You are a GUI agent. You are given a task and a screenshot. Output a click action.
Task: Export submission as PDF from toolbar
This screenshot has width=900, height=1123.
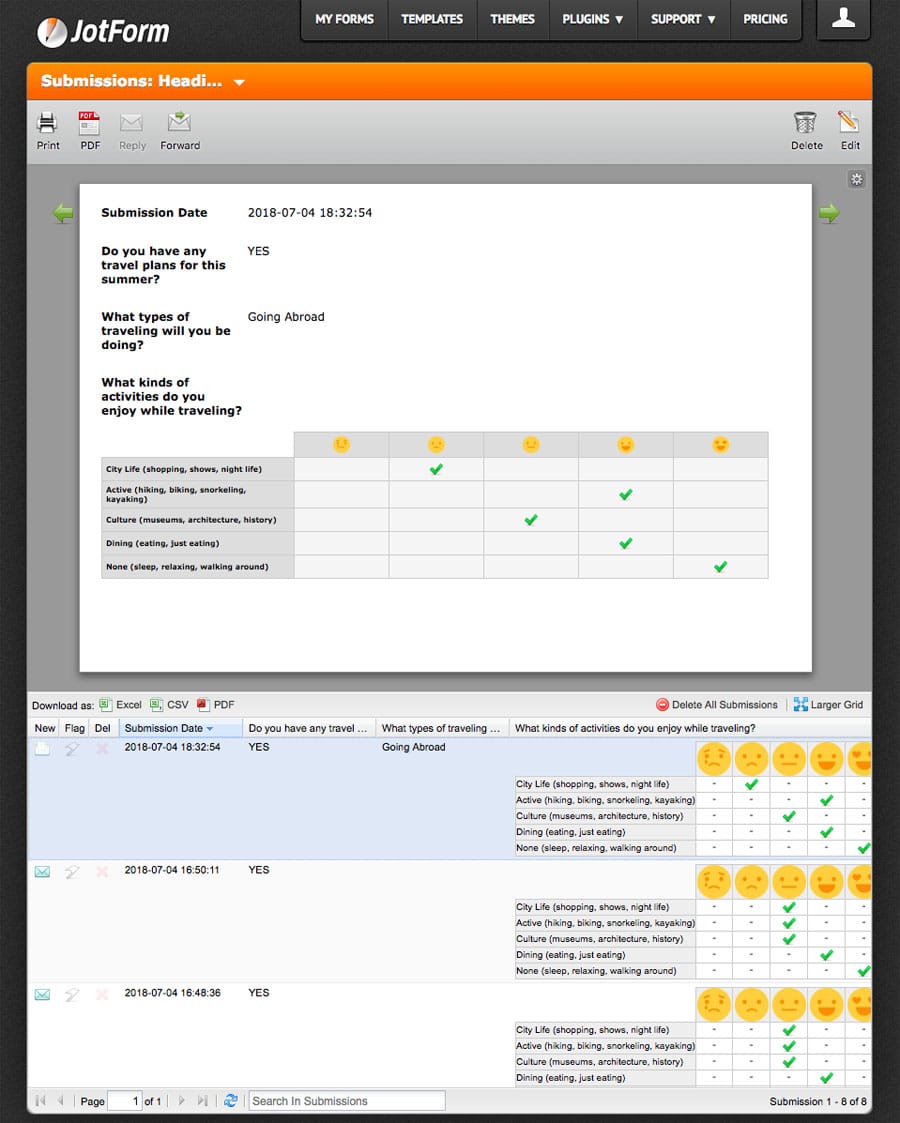[x=90, y=131]
